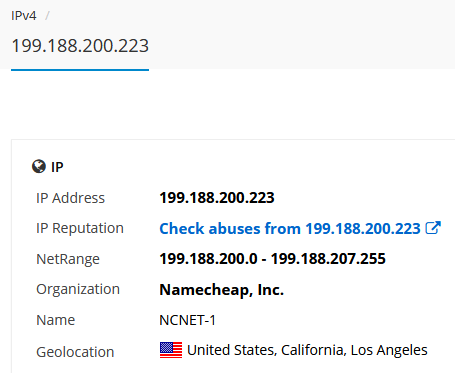Click the IP Address label
Viewport: 455px width, 373px height.
(70, 198)
